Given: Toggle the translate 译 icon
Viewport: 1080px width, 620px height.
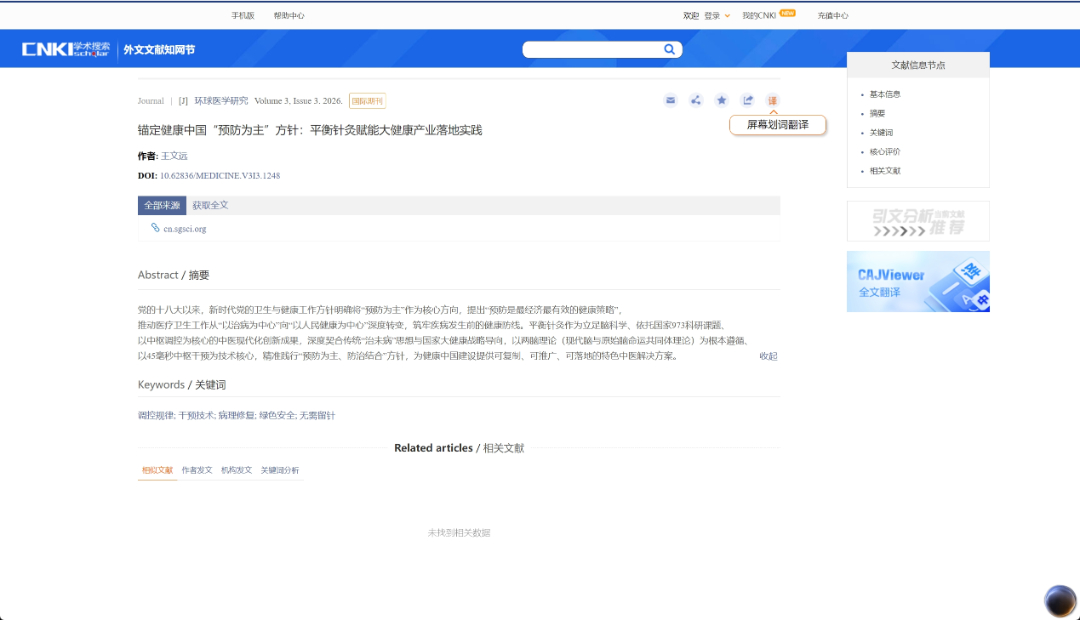Looking at the screenshot, I should coord(772,101).
